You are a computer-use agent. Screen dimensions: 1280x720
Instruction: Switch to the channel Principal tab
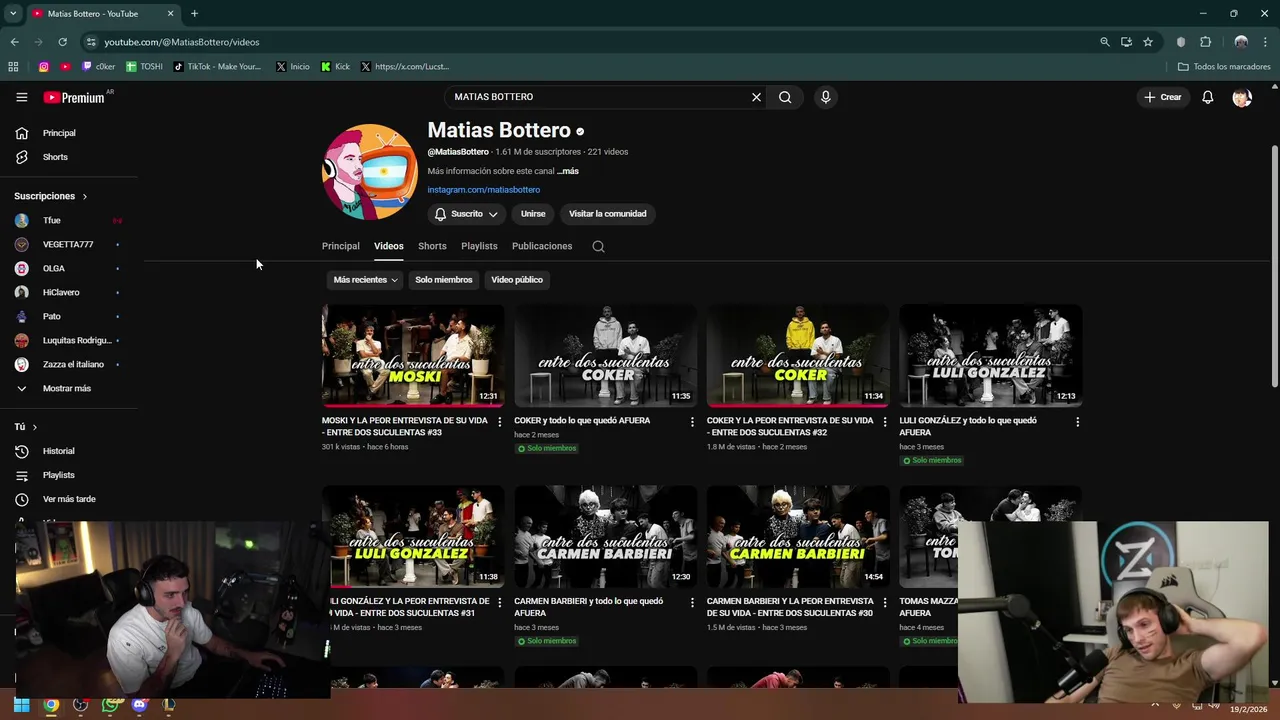[340, 246]
